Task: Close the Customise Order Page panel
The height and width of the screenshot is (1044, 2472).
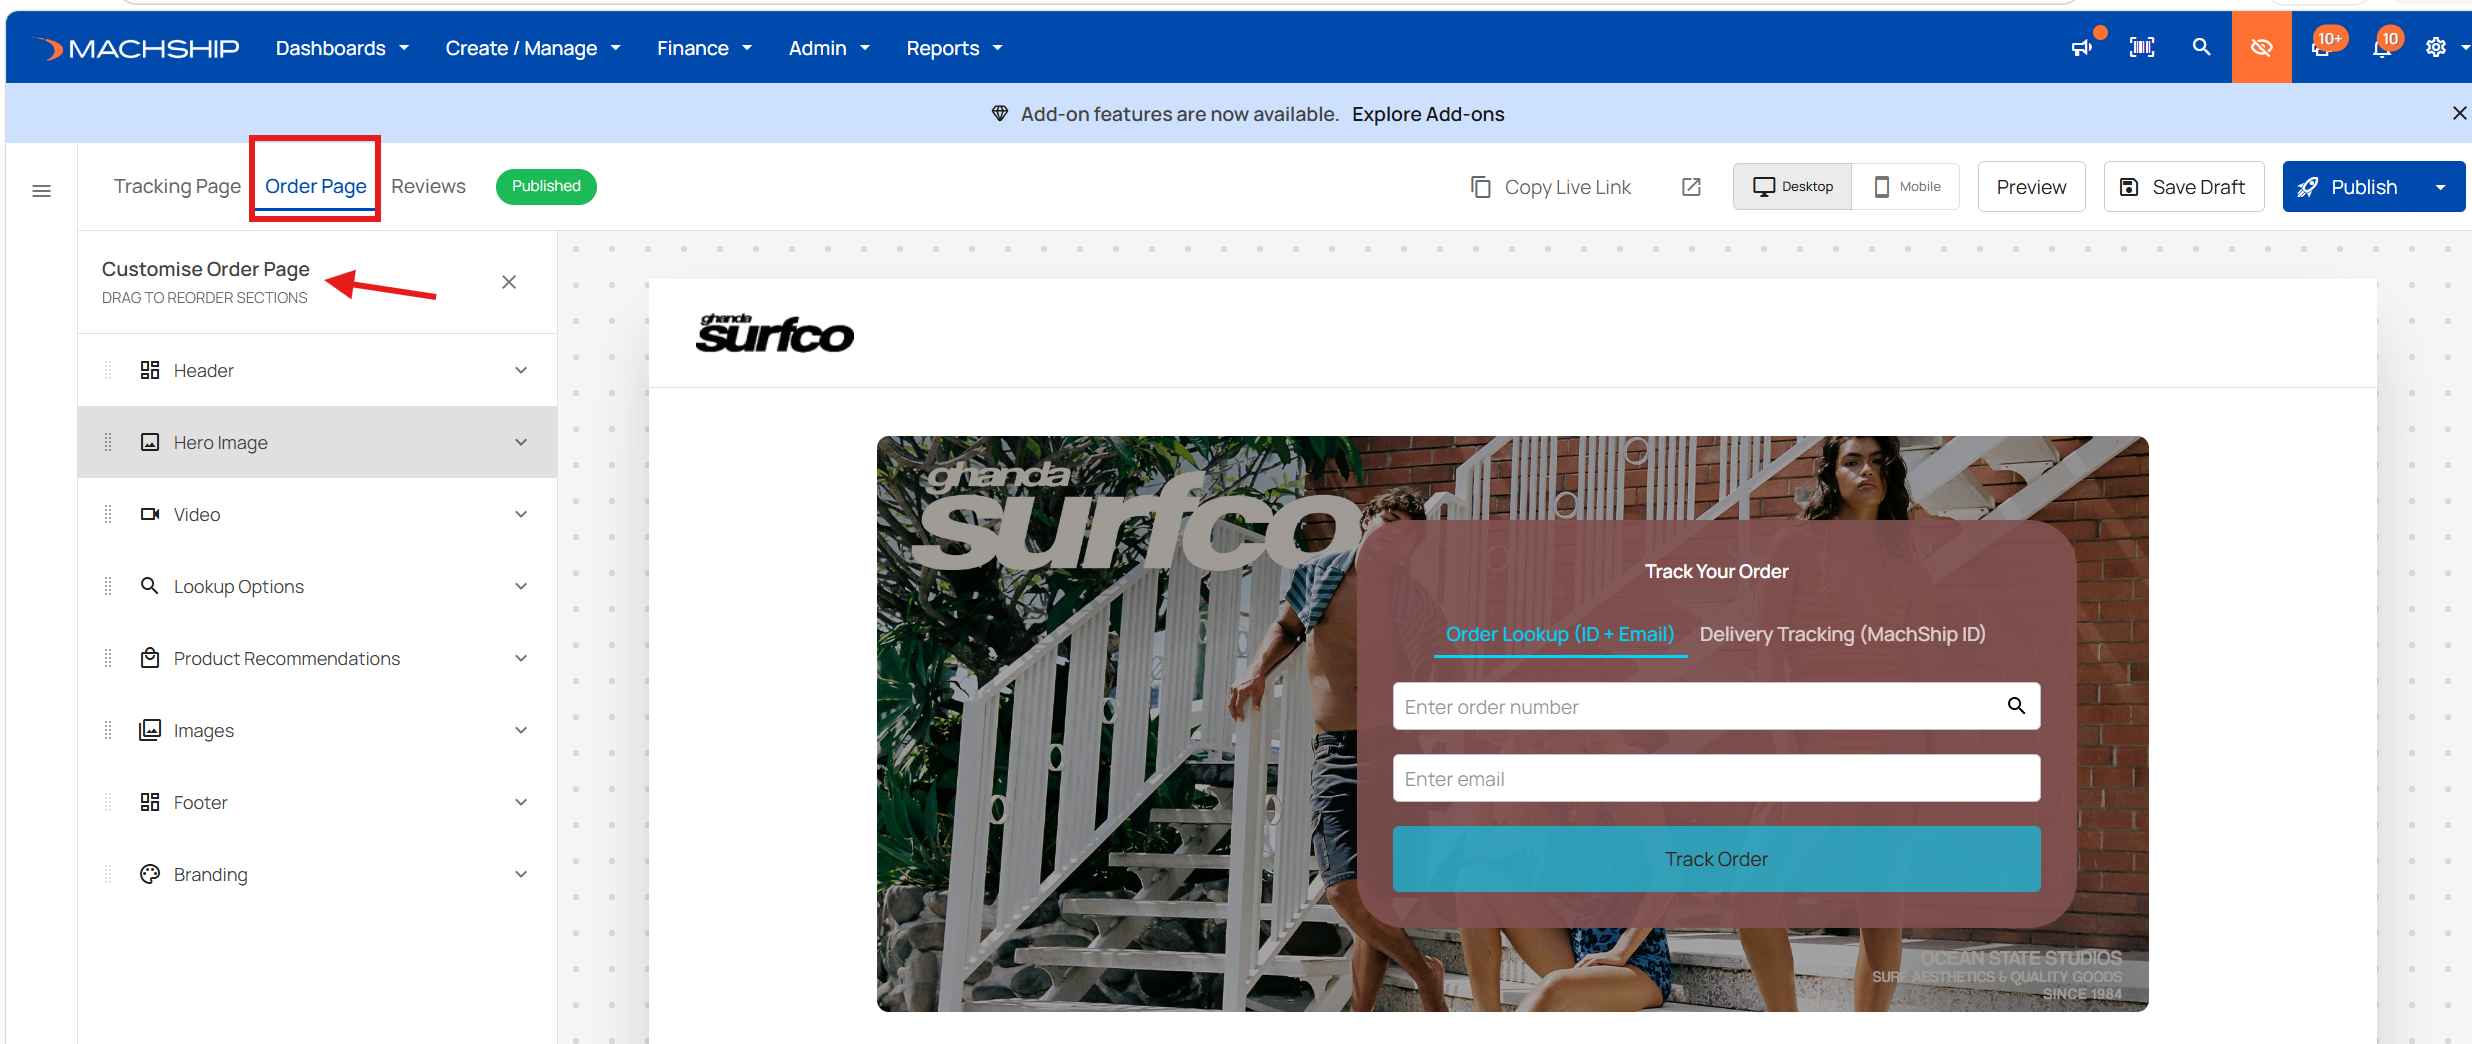Action: [509, 282]
